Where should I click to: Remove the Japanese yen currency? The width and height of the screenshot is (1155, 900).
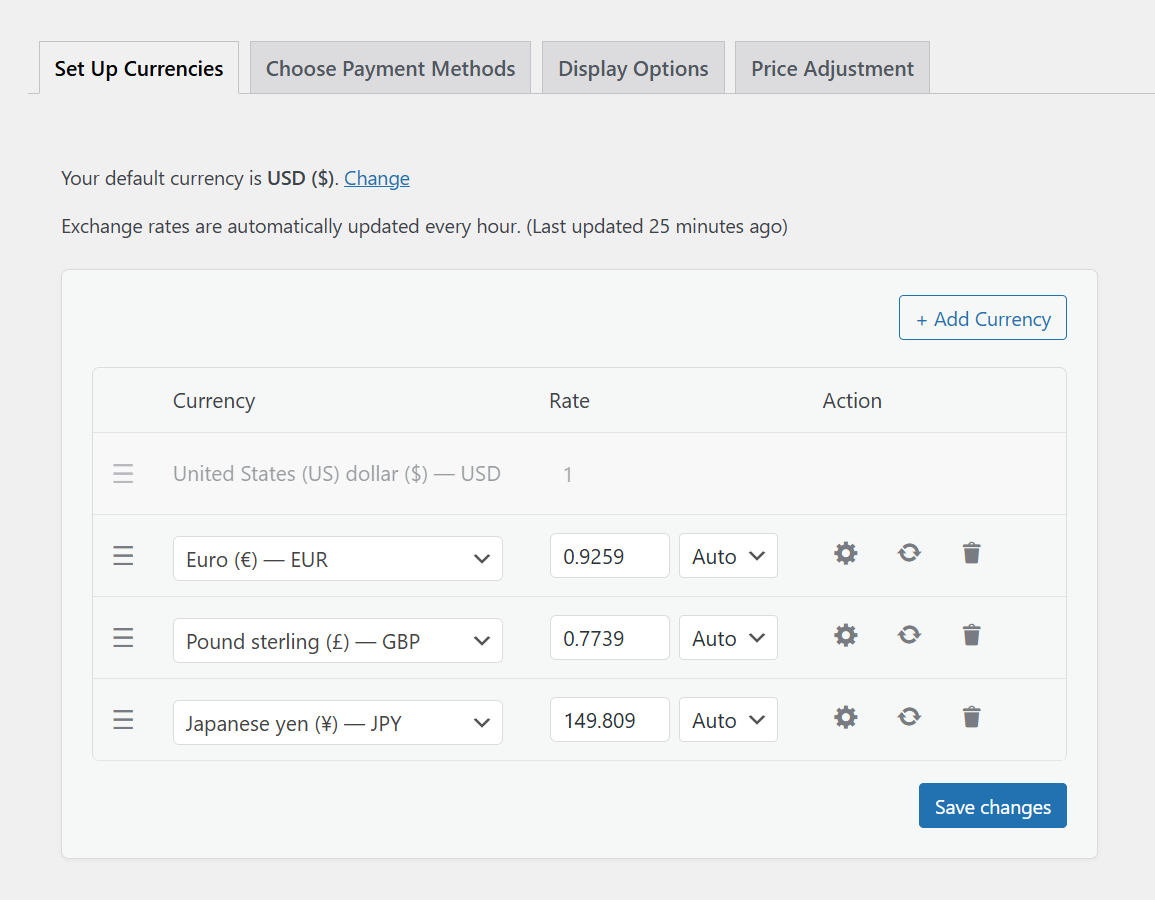[971, 717]
